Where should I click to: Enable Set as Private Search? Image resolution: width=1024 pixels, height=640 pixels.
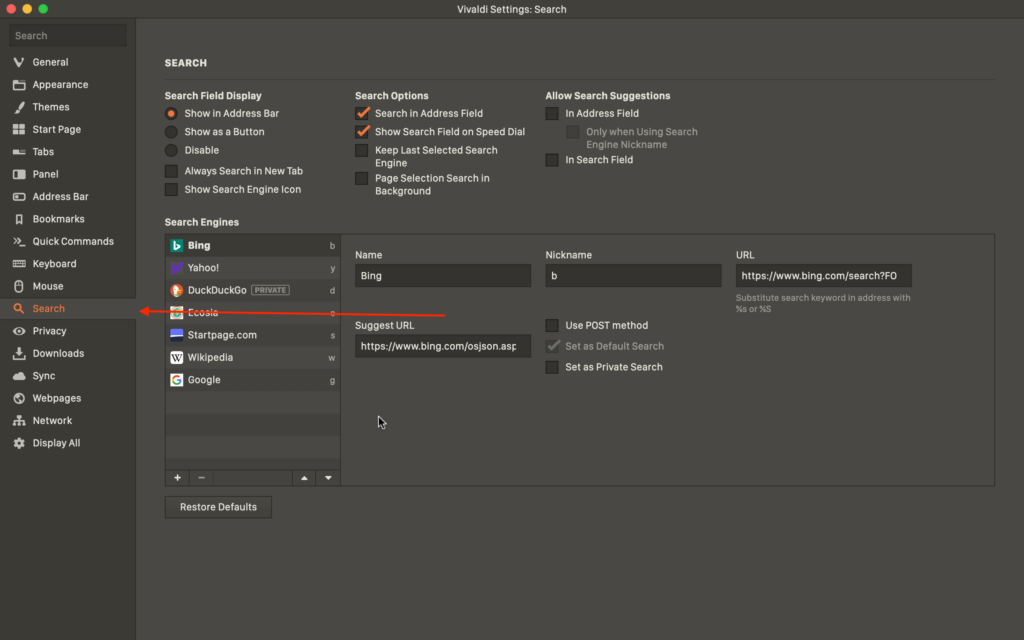point(552,367)
